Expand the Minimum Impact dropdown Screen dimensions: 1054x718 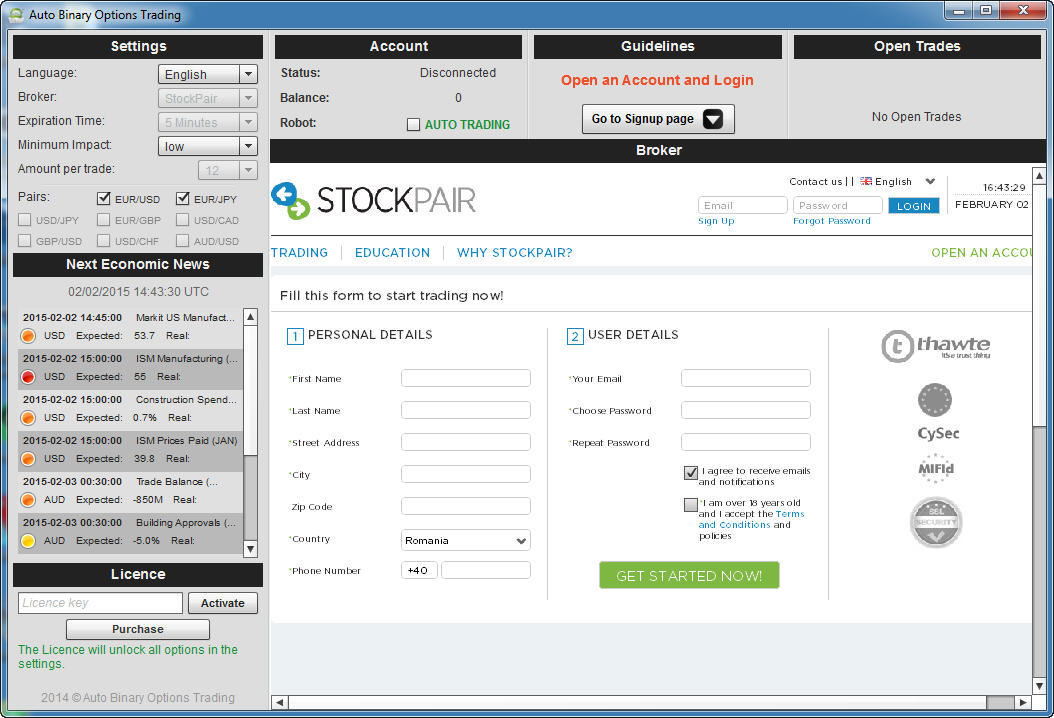(x=208, y=146)
